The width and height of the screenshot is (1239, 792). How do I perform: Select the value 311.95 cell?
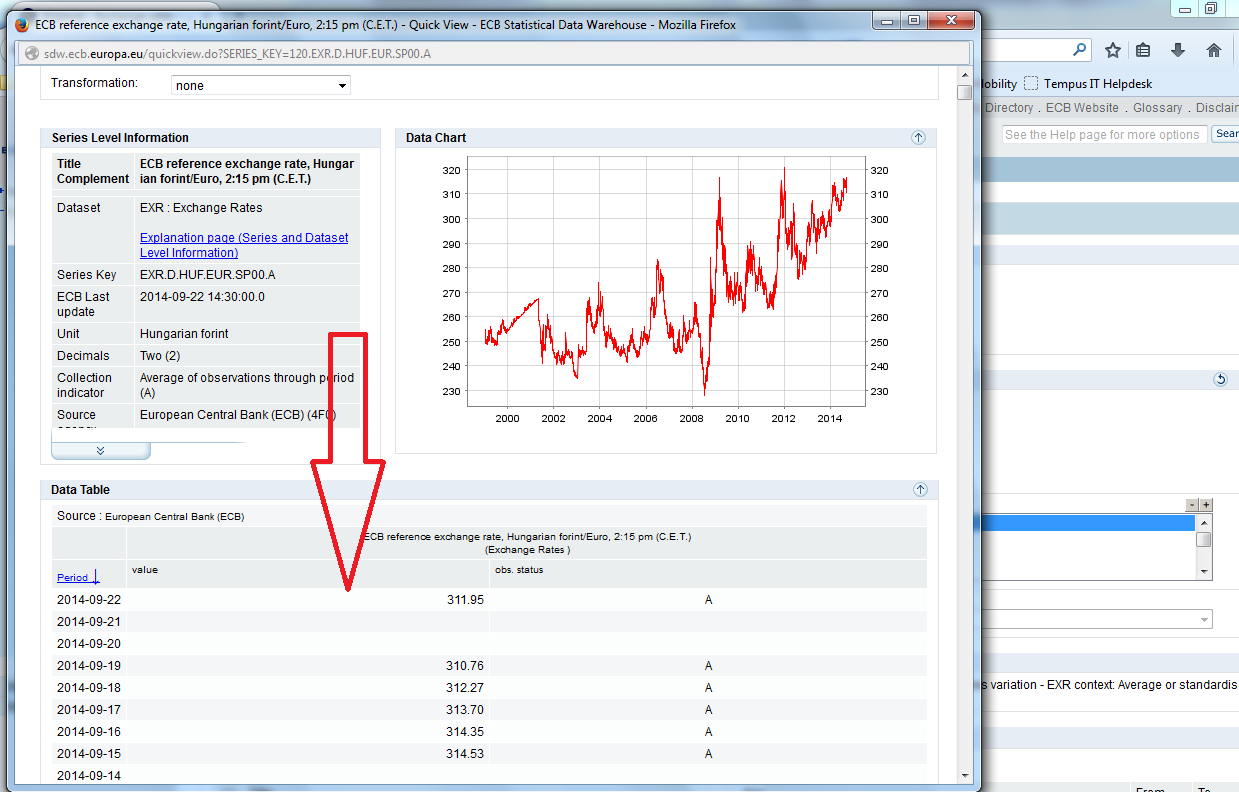(x=308, y=600)
